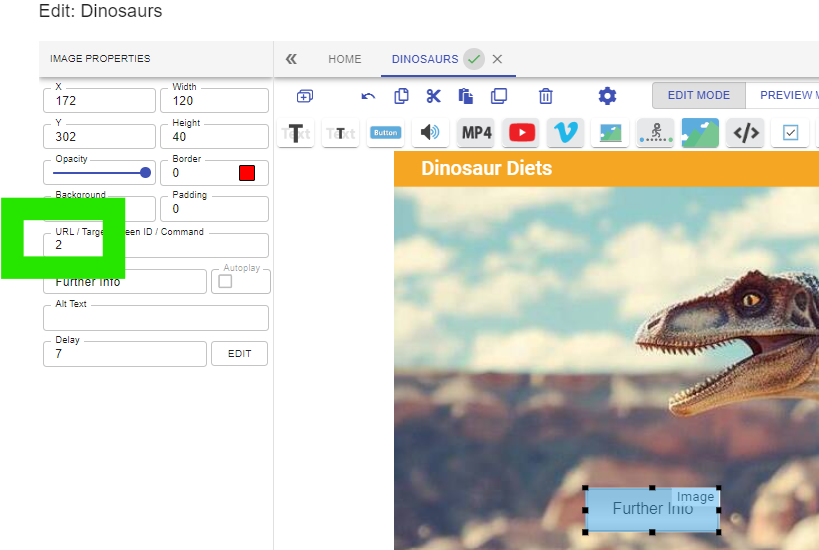Delete the selected element with the trash icon

[x=545, y=96]
